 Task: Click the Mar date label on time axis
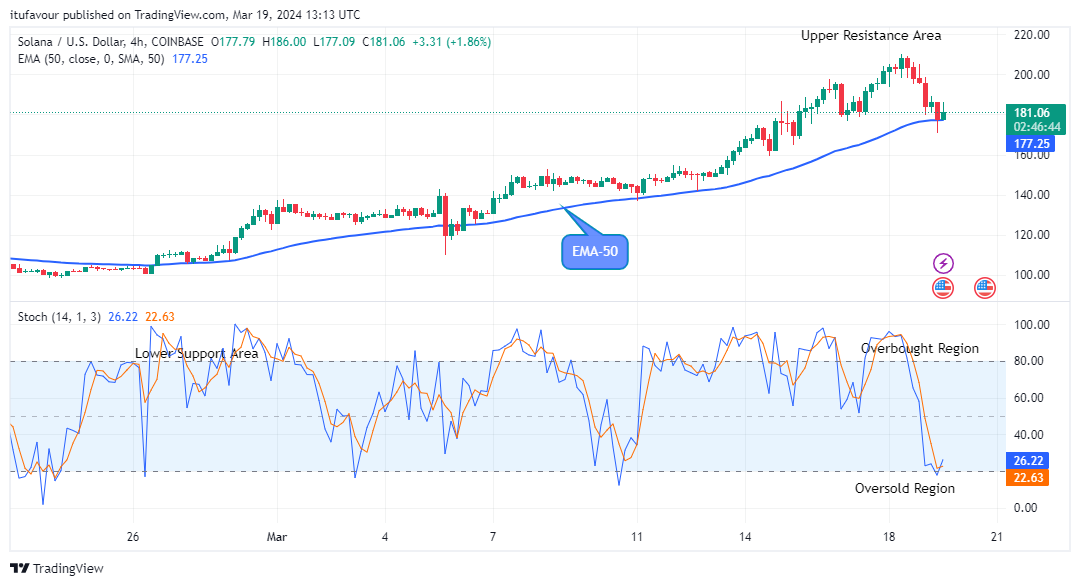(x=277, y=536)
